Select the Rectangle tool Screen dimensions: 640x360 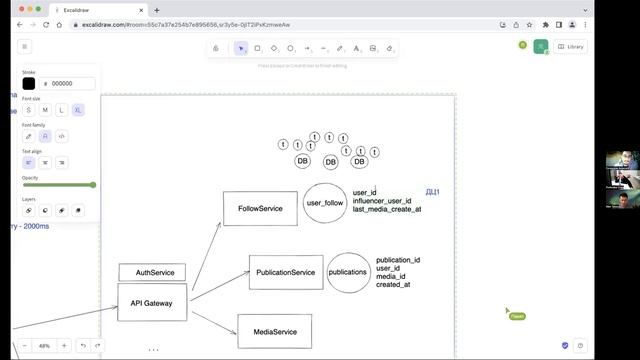tap(258, 49)
